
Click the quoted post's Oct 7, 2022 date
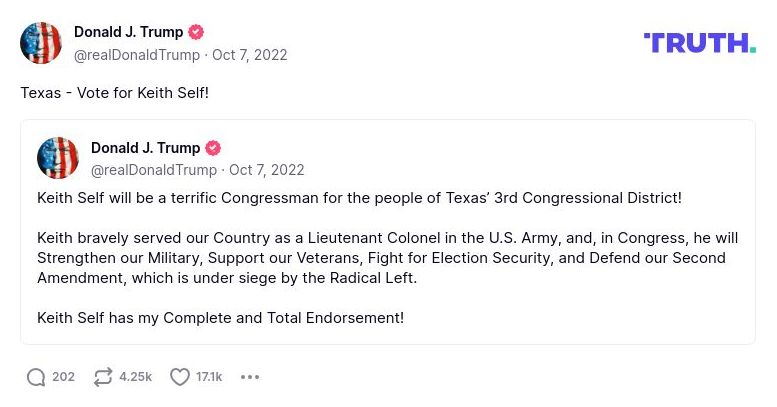point(266,170)
